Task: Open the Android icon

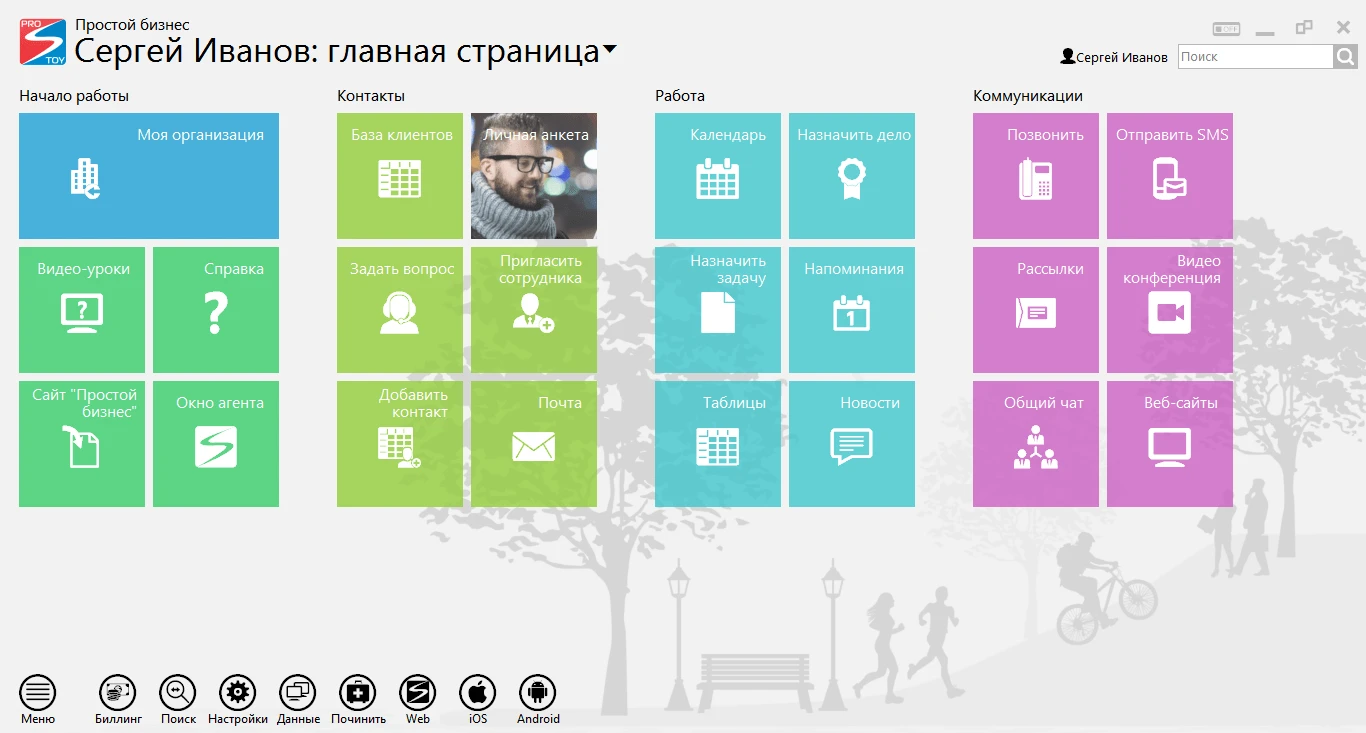Action: (x=537, y=692)
